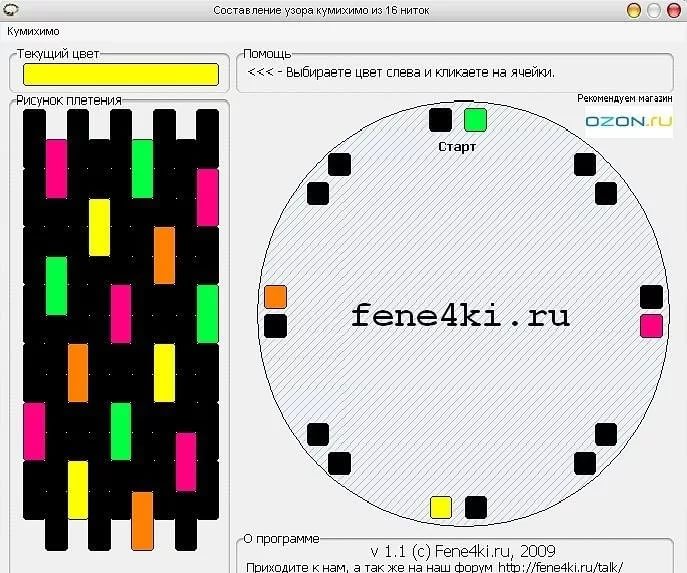Click the bottommost orange cell in the weave pattern
The width and height of the screenshot is (687, 573).
coord(142,521)
